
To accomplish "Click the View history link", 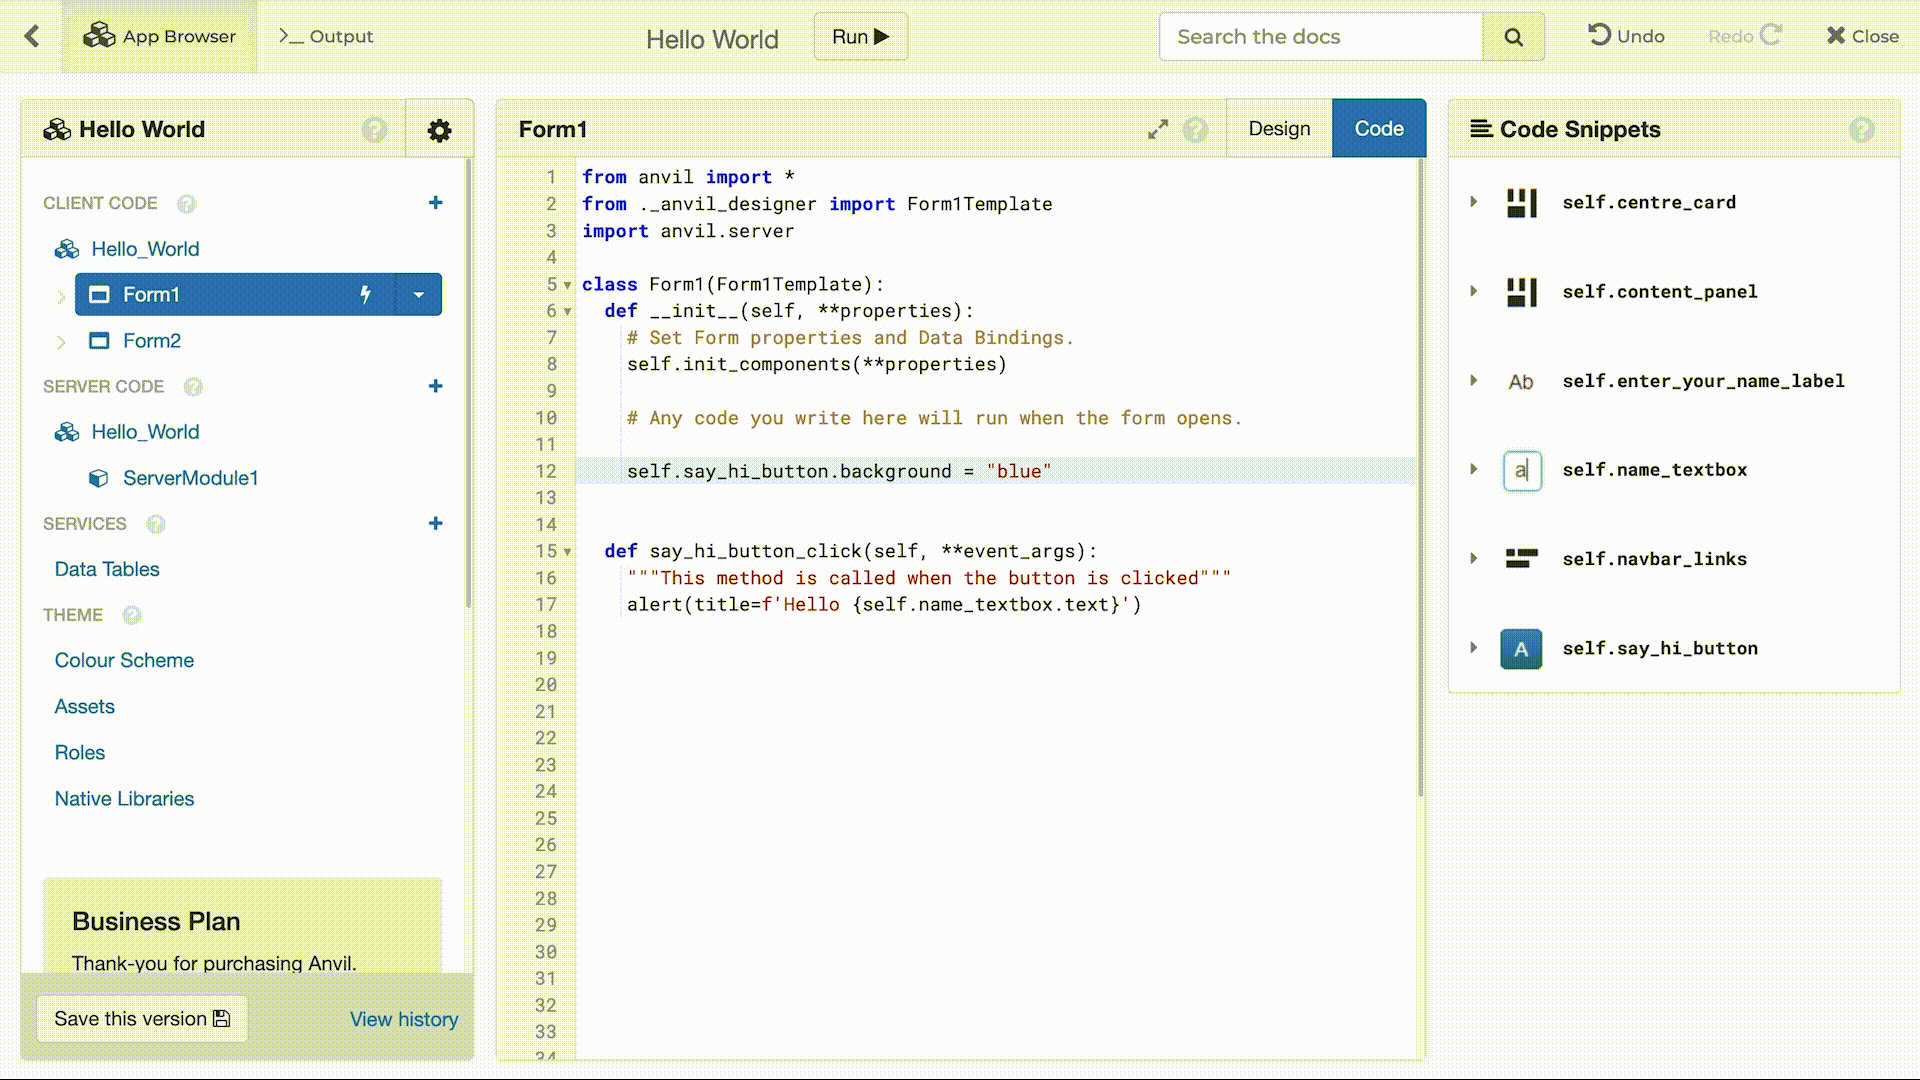I will click(403, 1019).
